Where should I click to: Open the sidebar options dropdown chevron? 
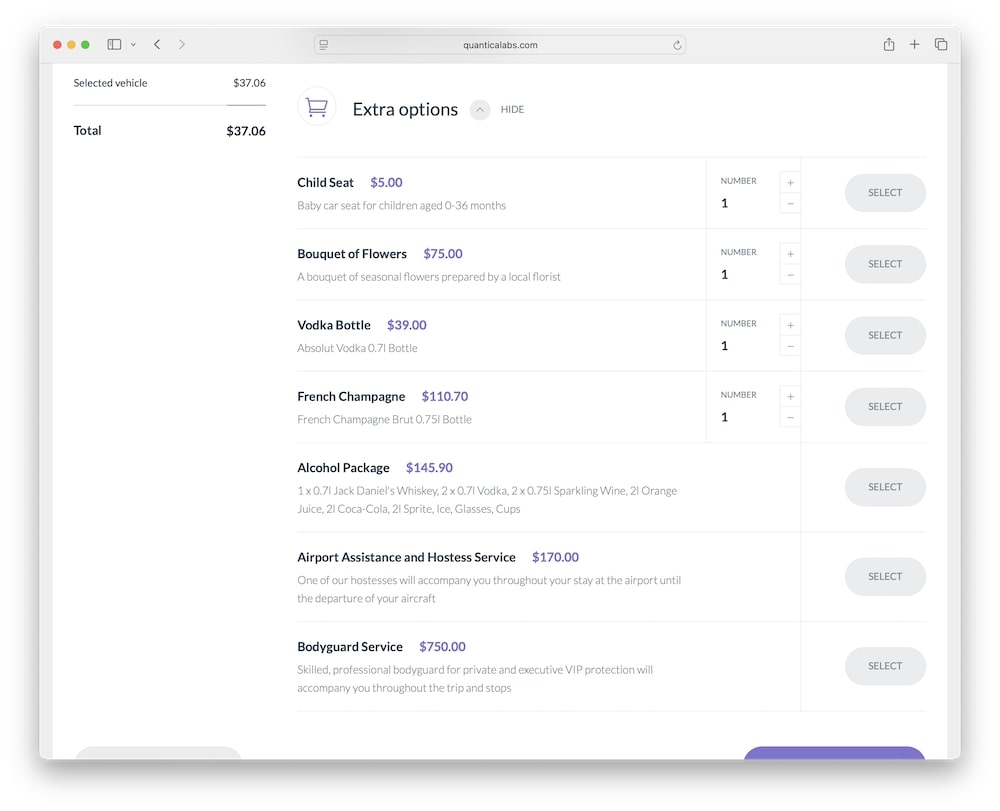[133, 45]
